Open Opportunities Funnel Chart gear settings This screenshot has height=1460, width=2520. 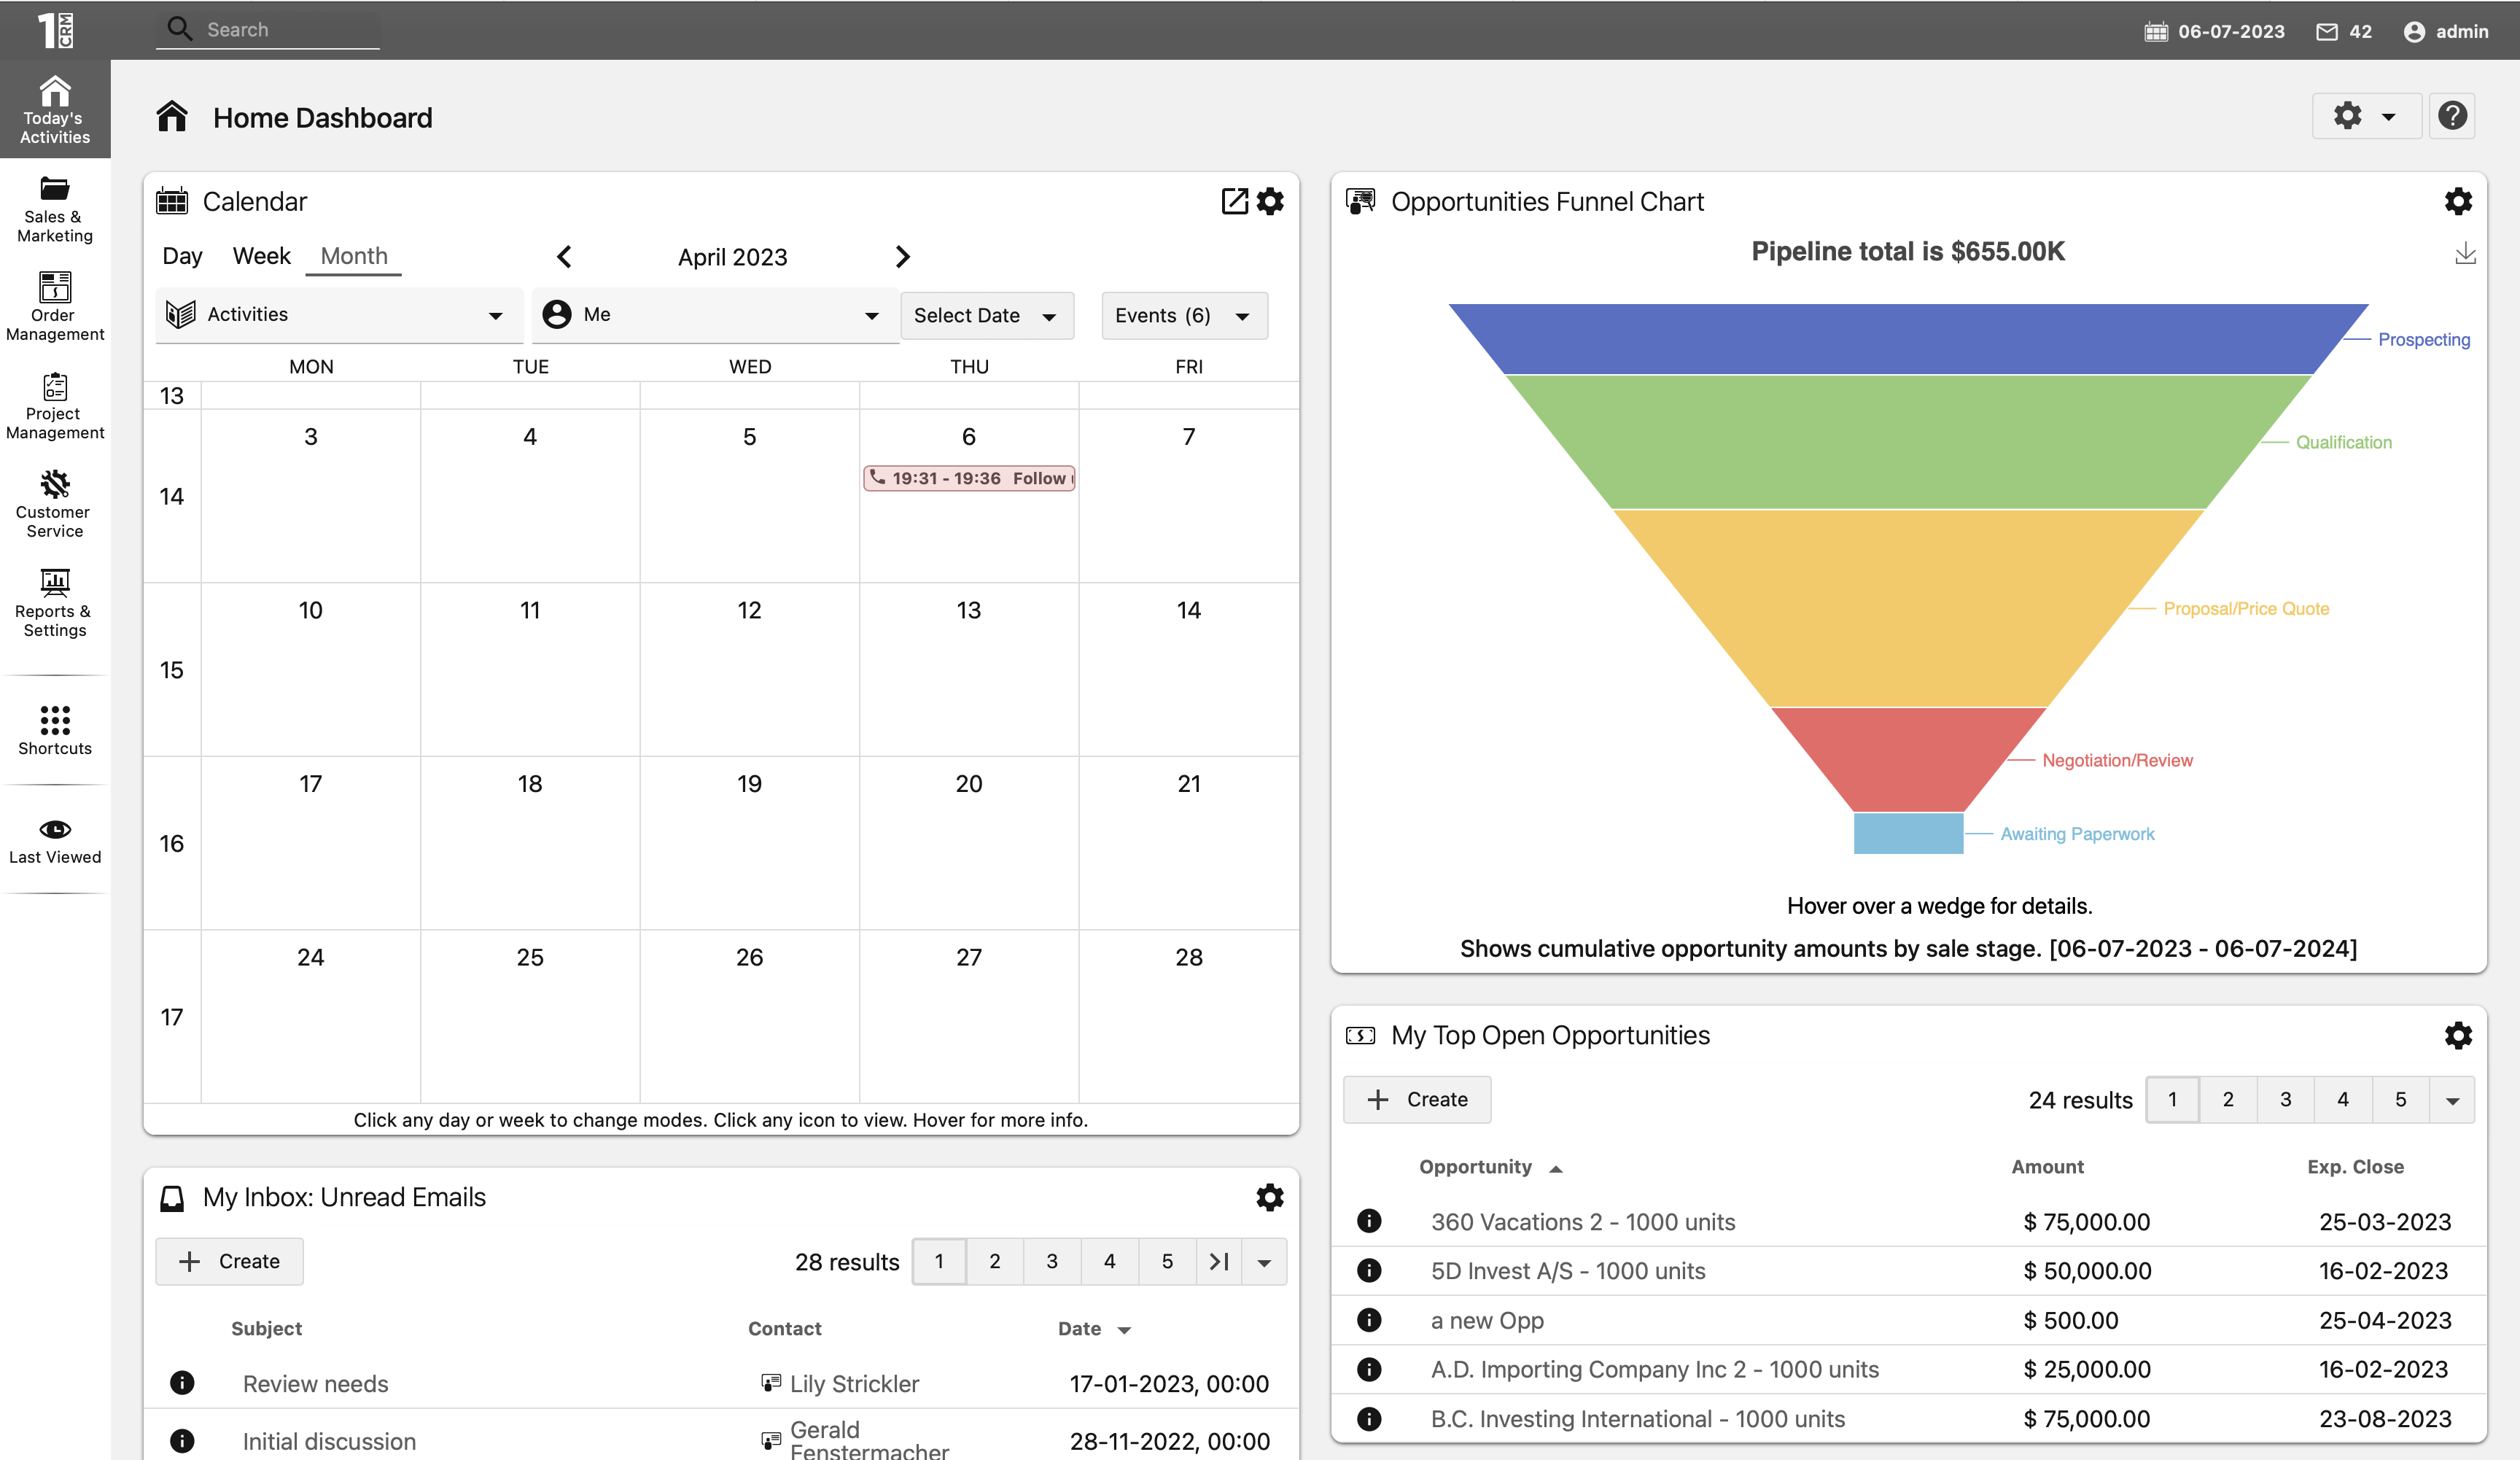(x=2457, y=201)
